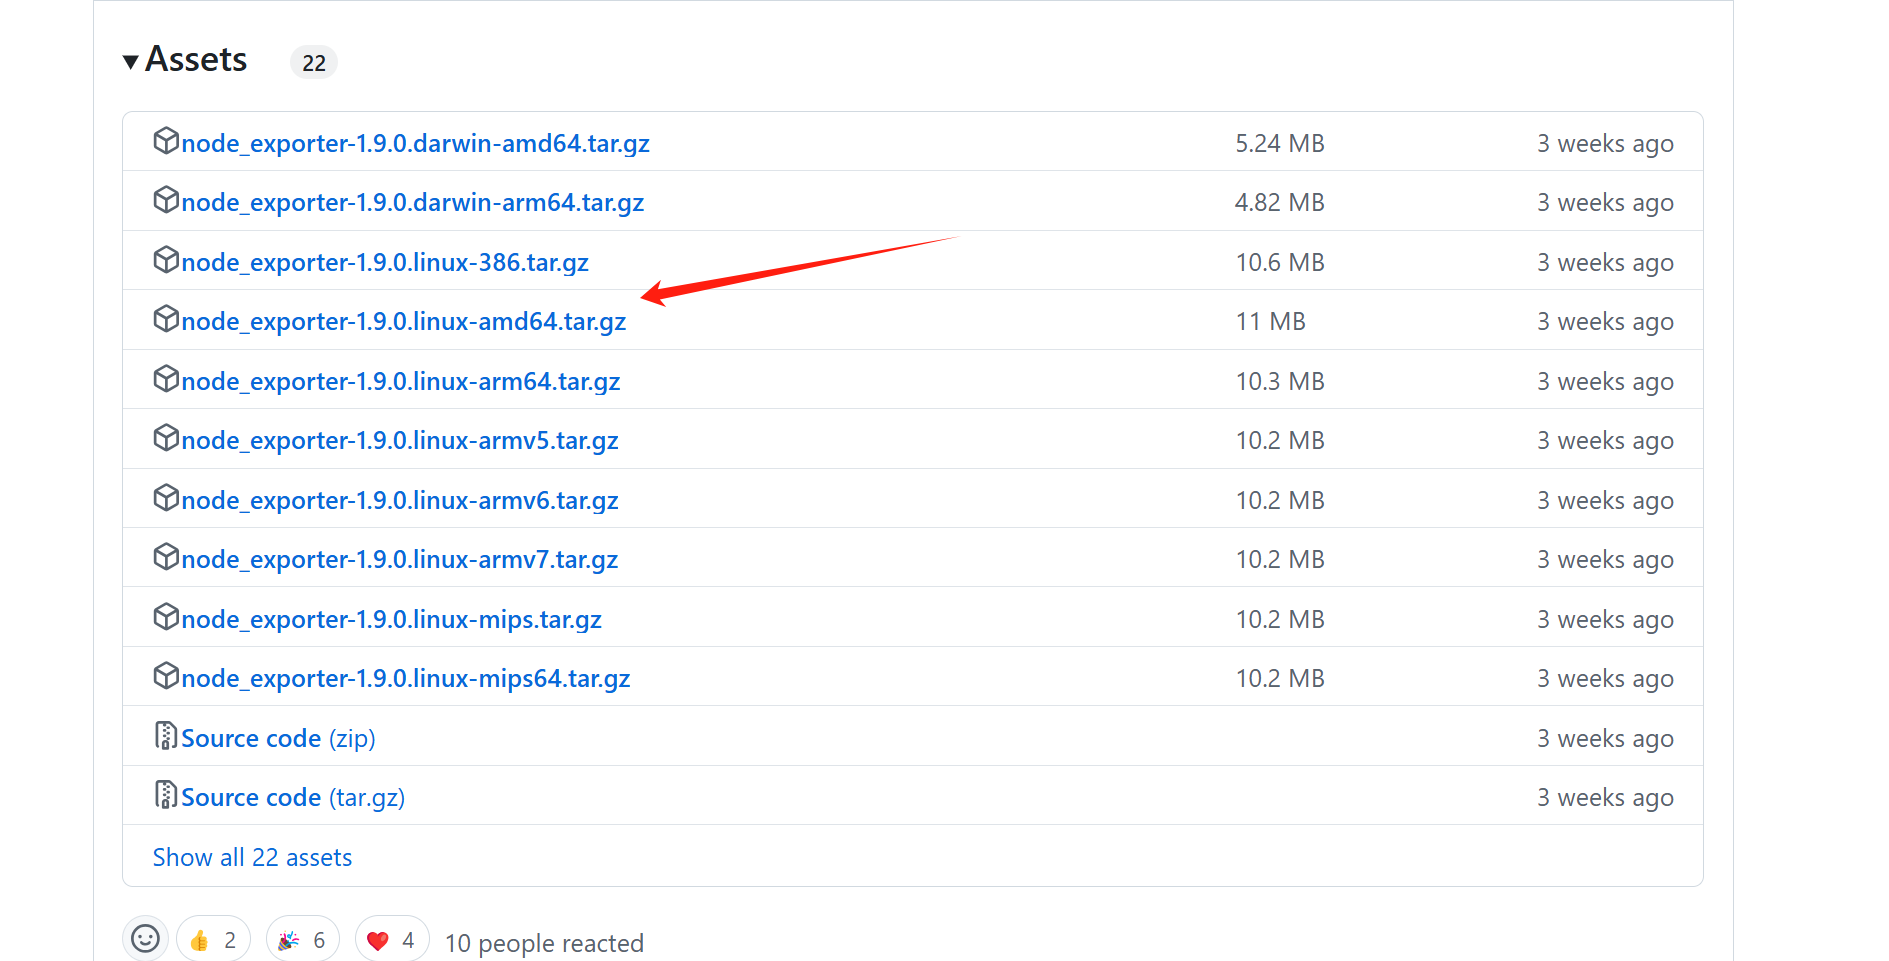Click the Assets heading text
Image resolution: width=1889 pixels, height=961 pixels.
coord(196,60)
